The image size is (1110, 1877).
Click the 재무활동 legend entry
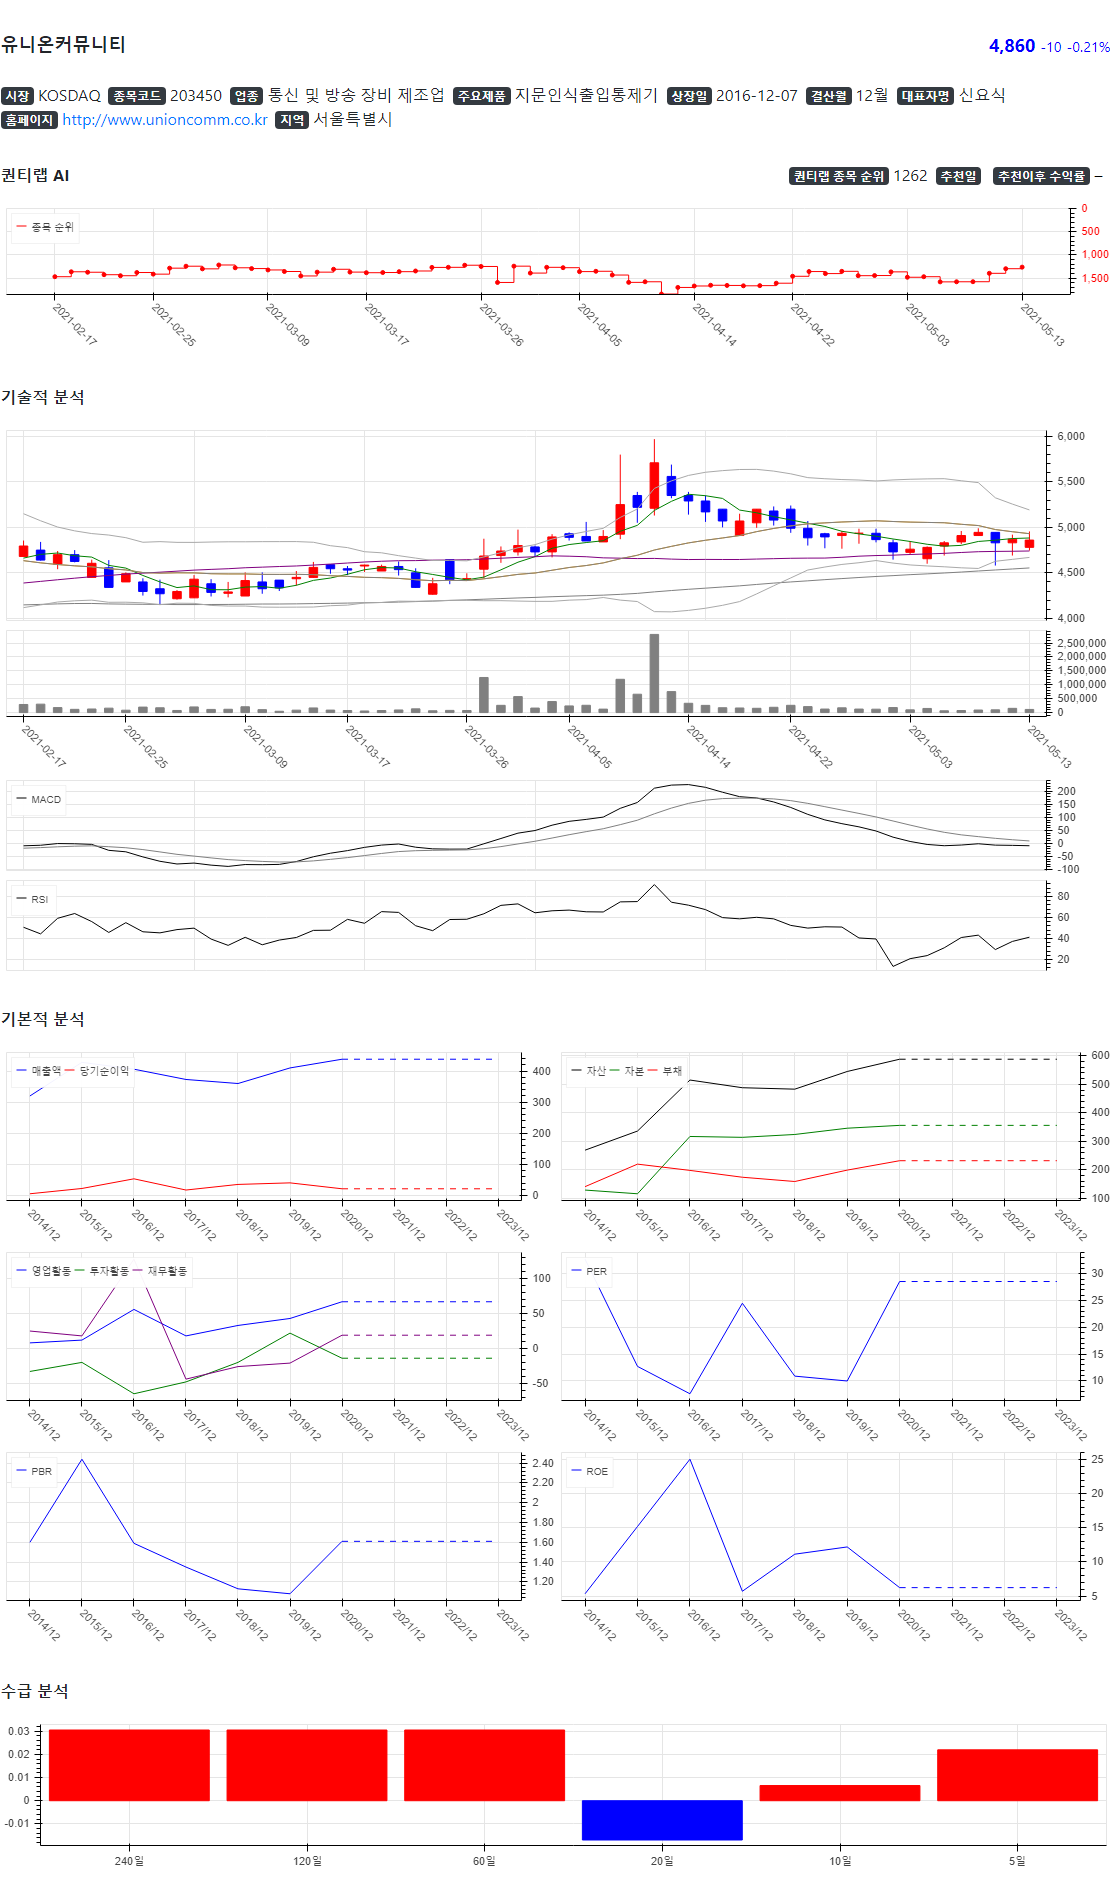point(160,1270)
